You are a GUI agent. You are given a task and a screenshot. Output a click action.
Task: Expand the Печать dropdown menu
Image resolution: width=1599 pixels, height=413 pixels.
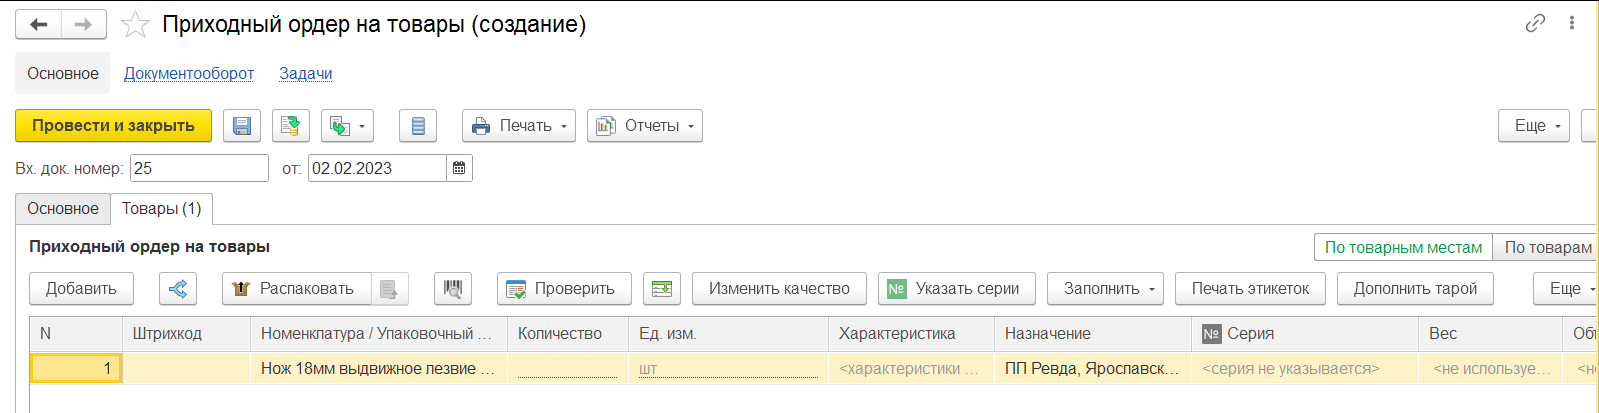(519, 126)
